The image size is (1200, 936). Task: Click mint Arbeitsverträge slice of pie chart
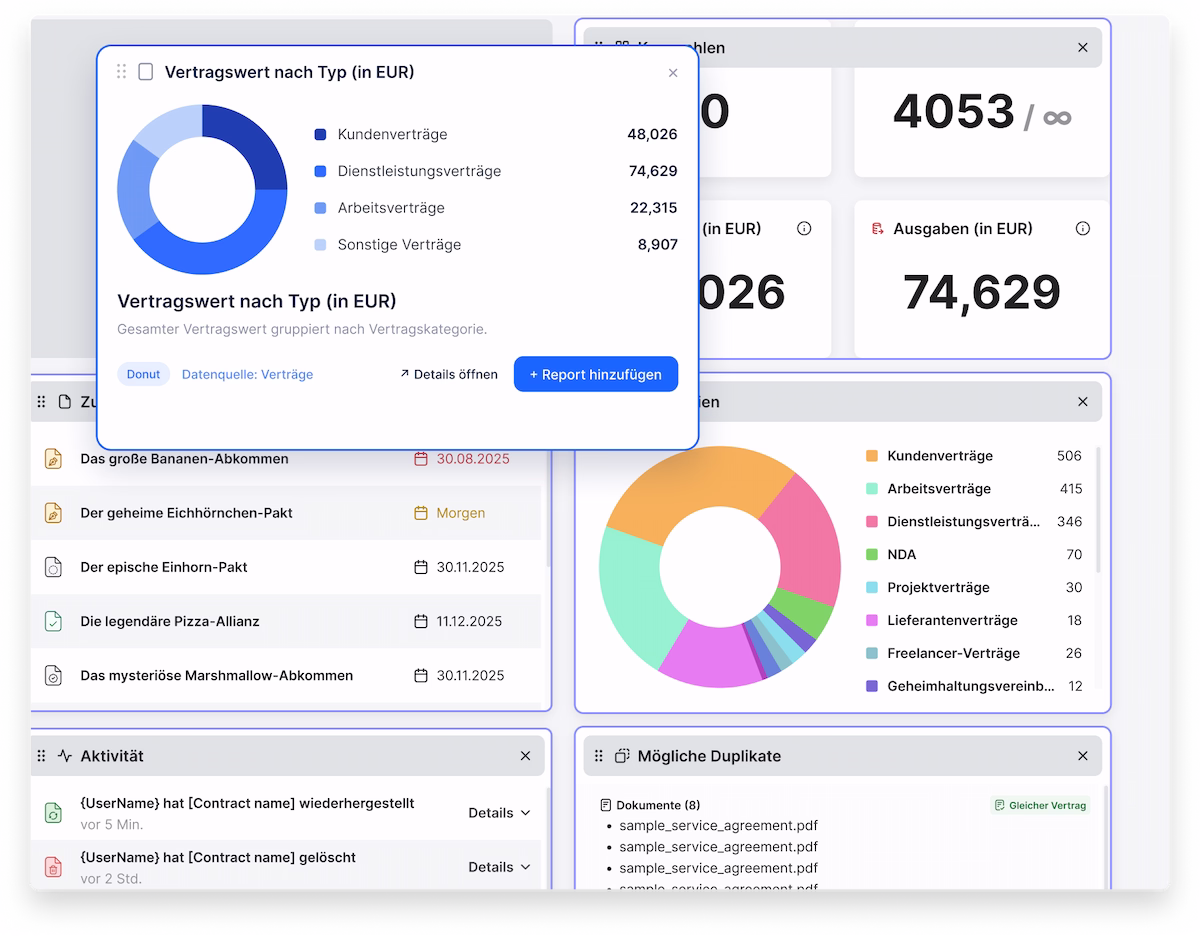click(635, 595)
